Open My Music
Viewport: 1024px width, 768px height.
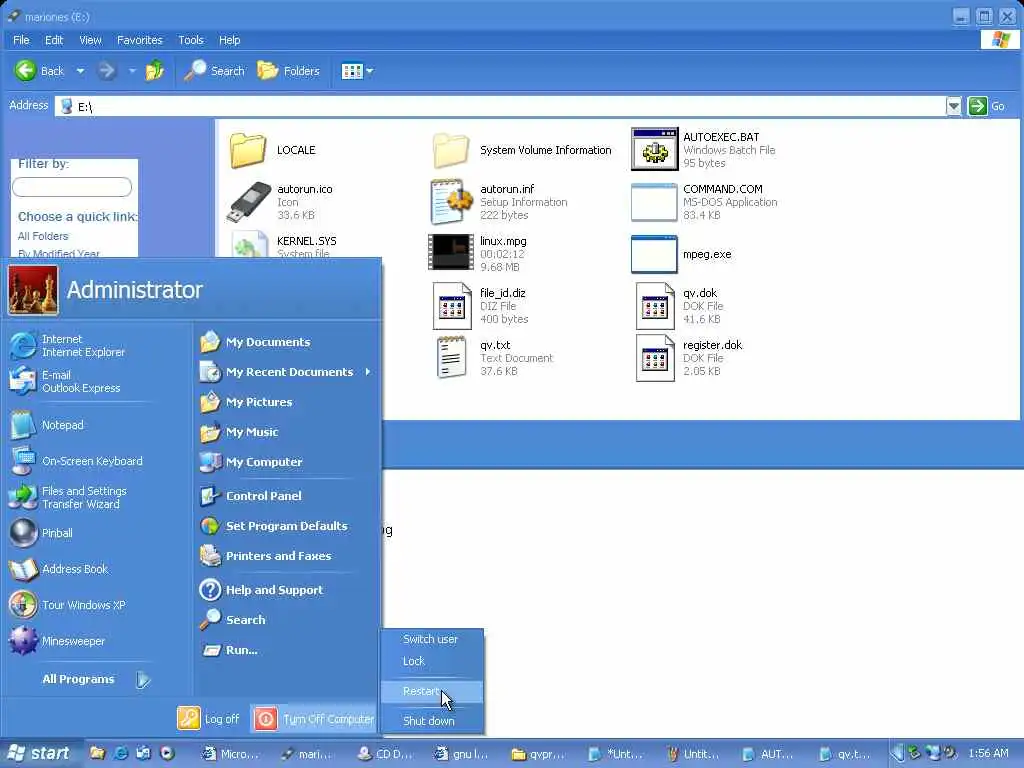point(239,432)
